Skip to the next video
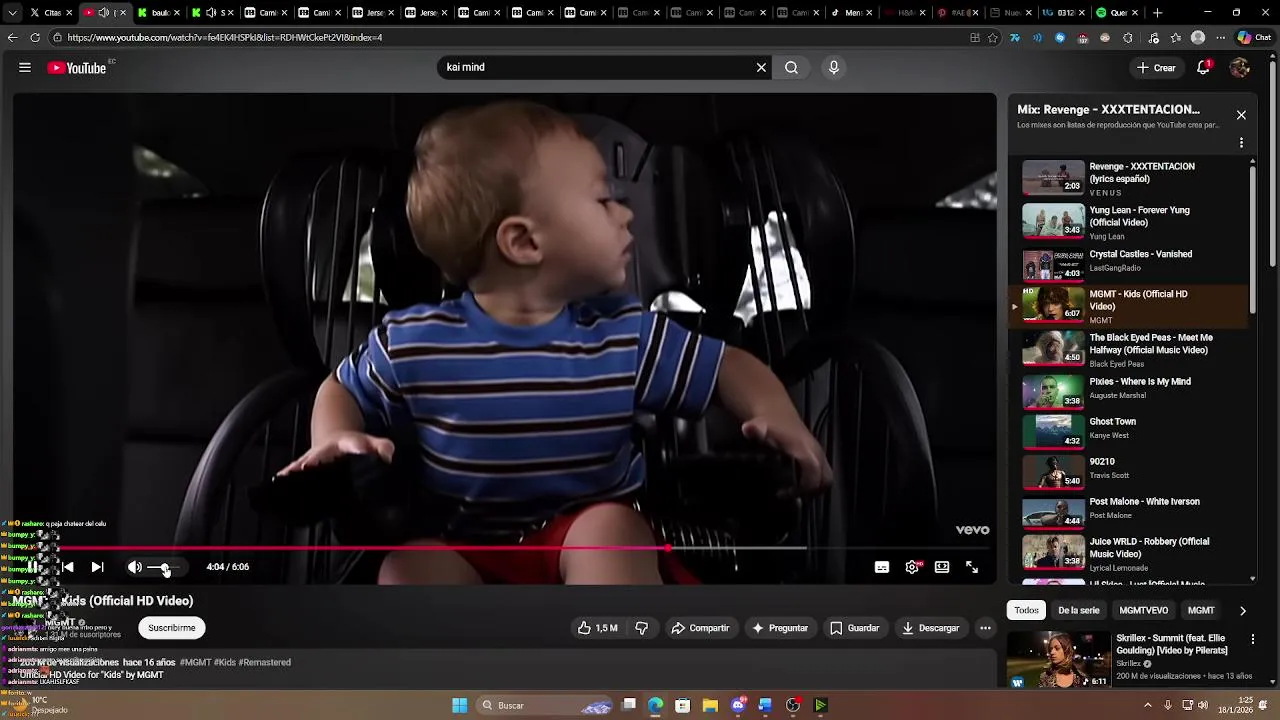The height and width of the screenshot is (720, 1280). [97, 567]
